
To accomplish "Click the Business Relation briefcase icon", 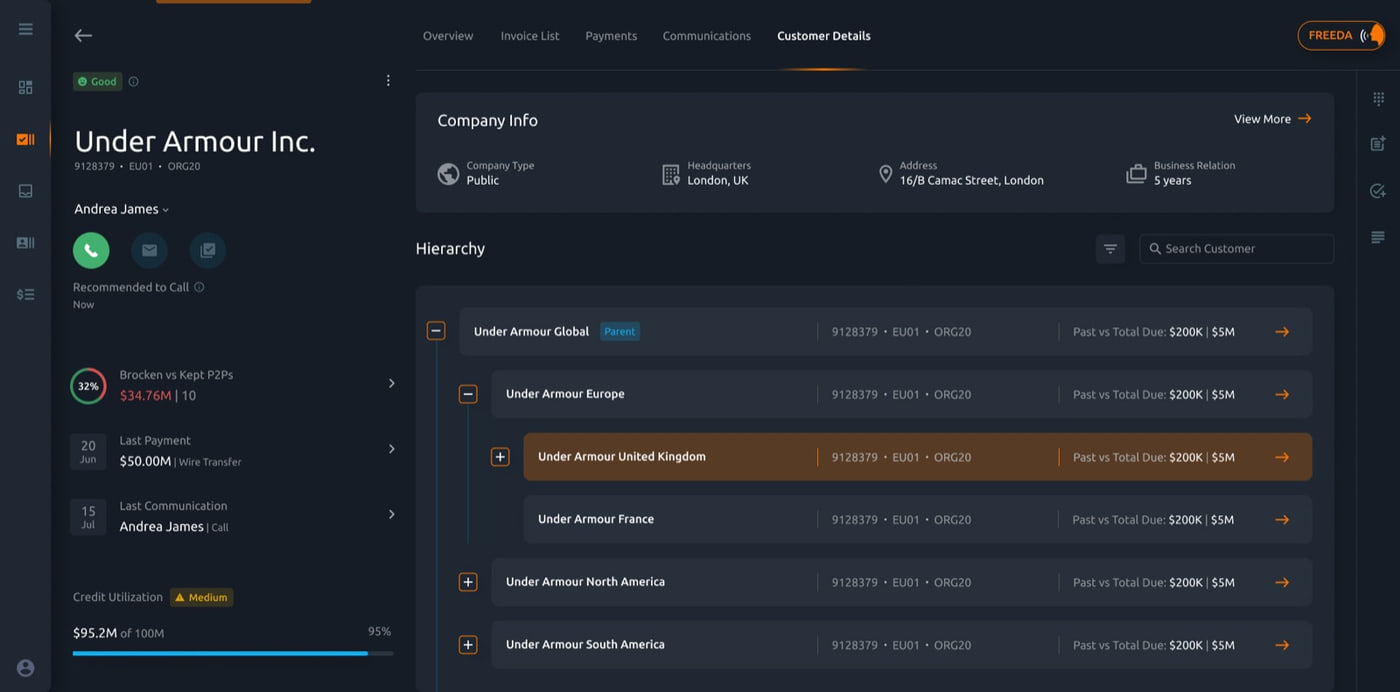I will pos(1136,174).
